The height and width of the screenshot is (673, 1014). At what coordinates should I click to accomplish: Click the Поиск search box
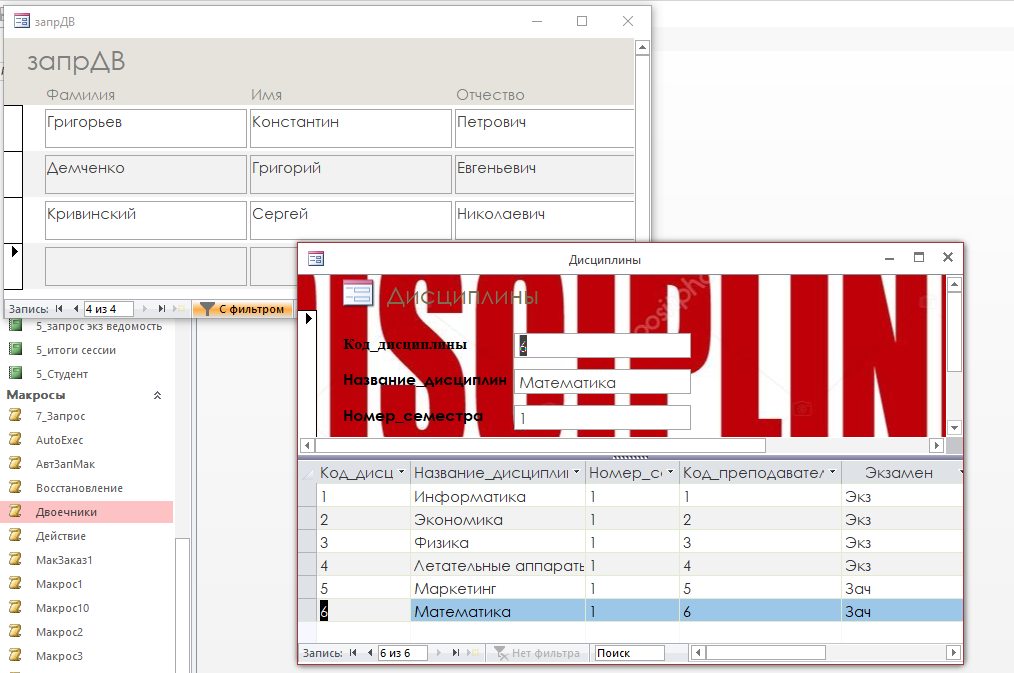(629, 653)
